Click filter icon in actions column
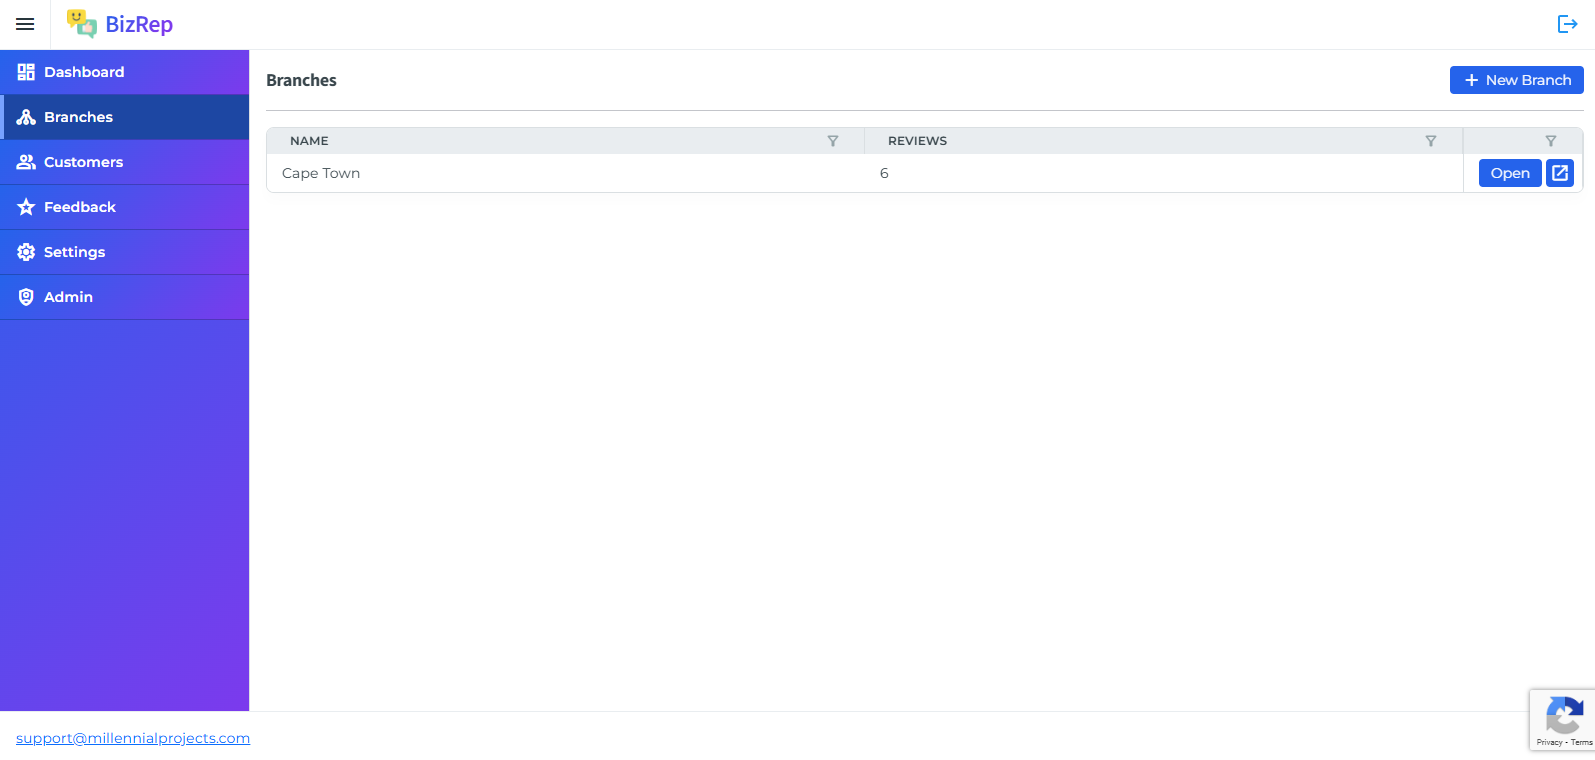Viewport: 1595px width, 760px height. (x=1550, y=141)
